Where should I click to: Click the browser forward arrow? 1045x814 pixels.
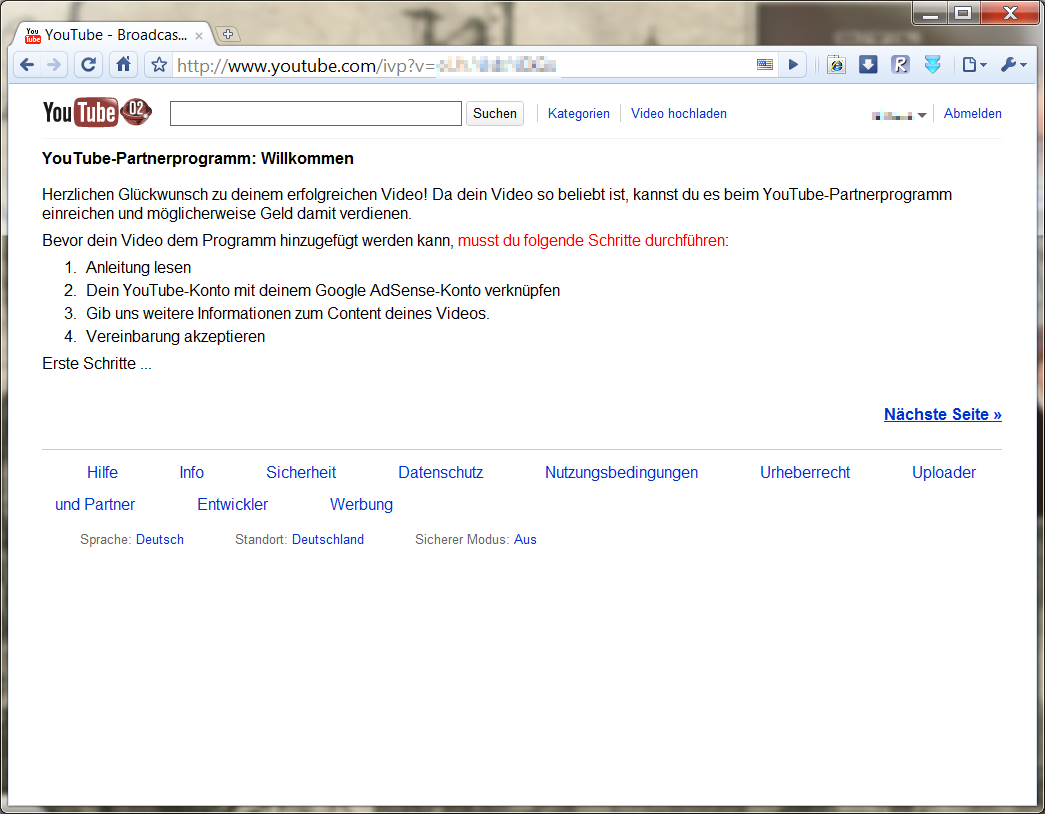55,65
